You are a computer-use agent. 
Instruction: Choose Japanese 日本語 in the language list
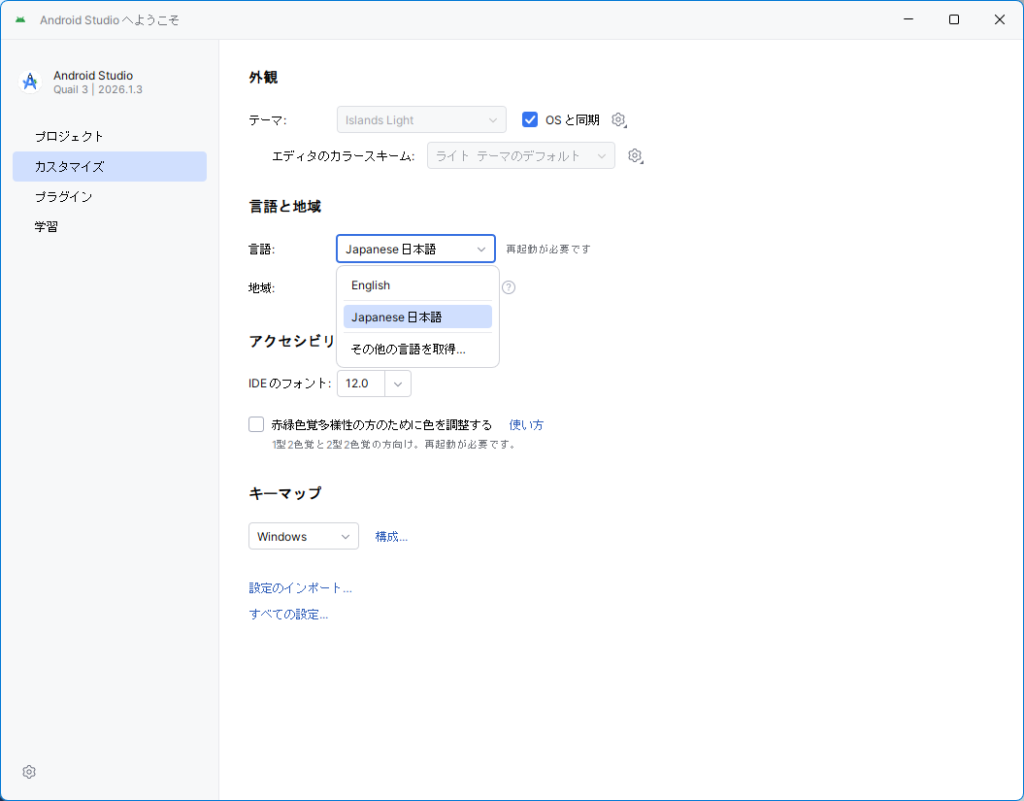(417, 317)
